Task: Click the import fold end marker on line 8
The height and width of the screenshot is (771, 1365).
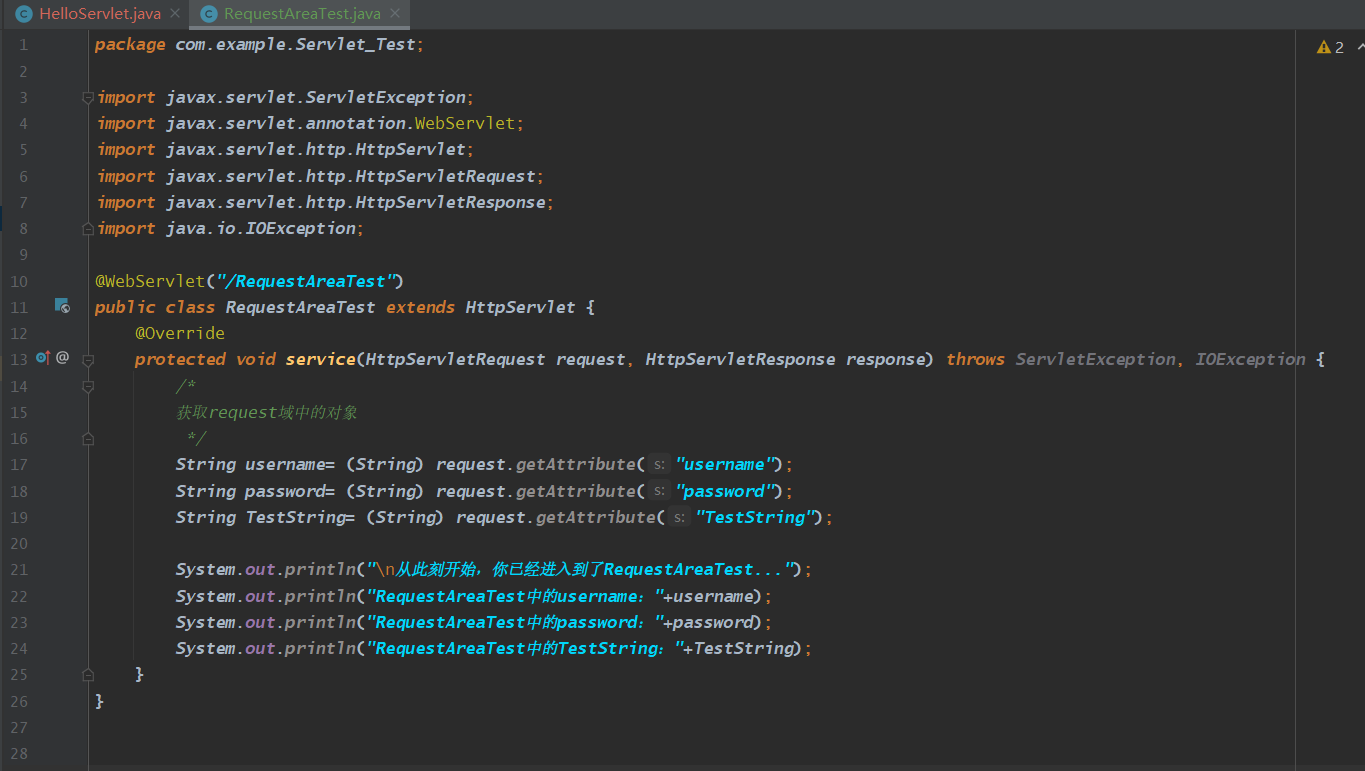Action: click(88, 228)
